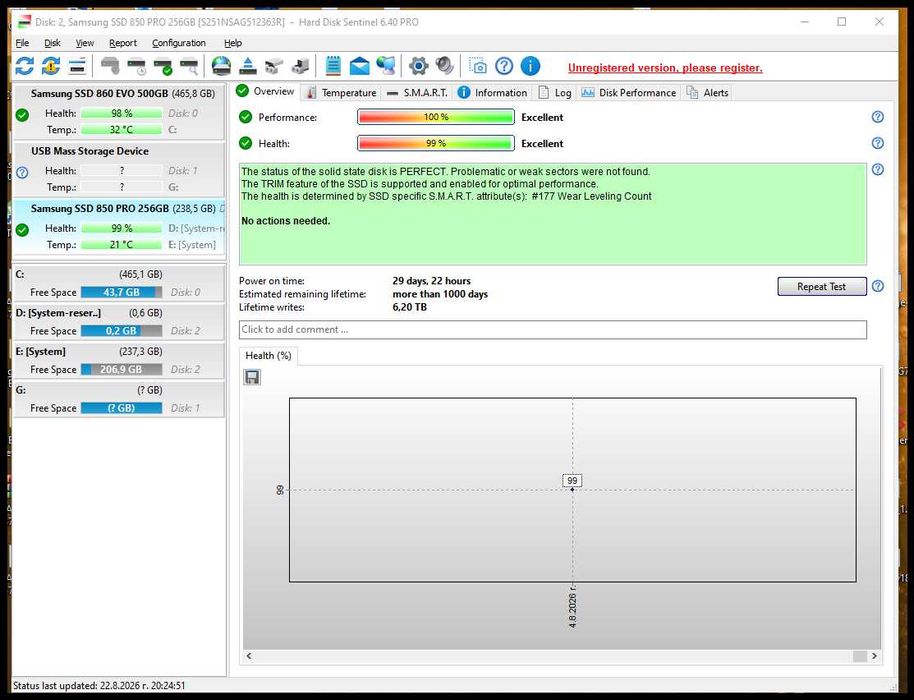
Task: Select the USB Mass Storage Device entry
Action: [118, 170]
